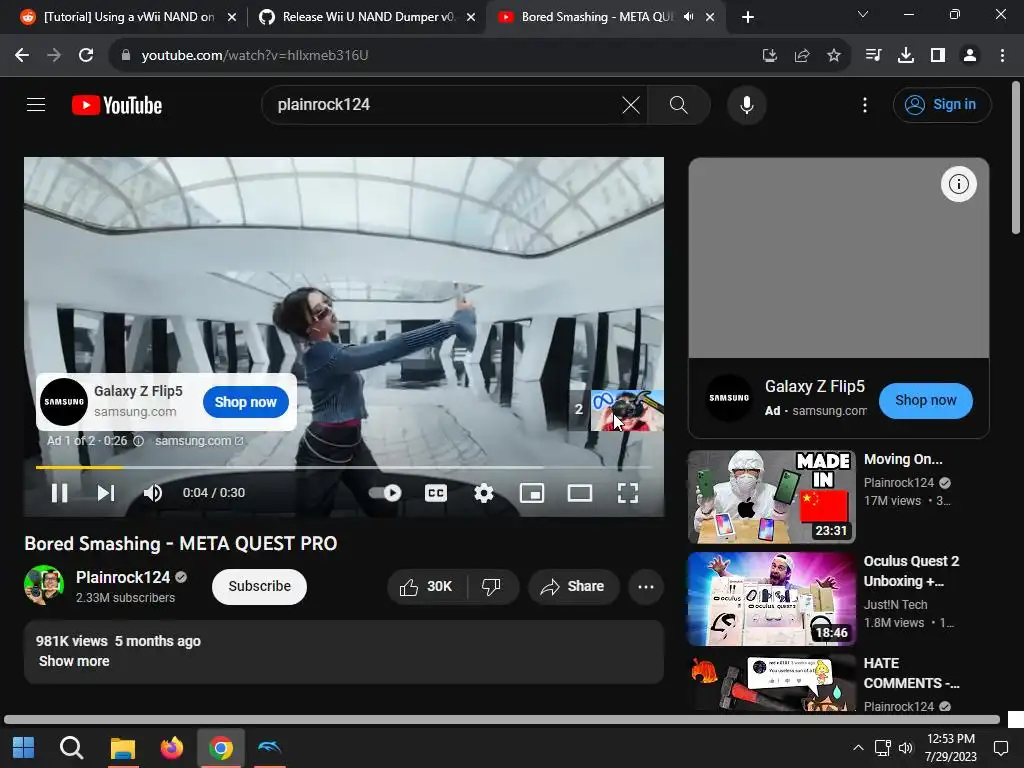This screenshot has height=768, width=1024.
Task: Open File Explorer from the taskbar
Action: click(x=122, y=747)
